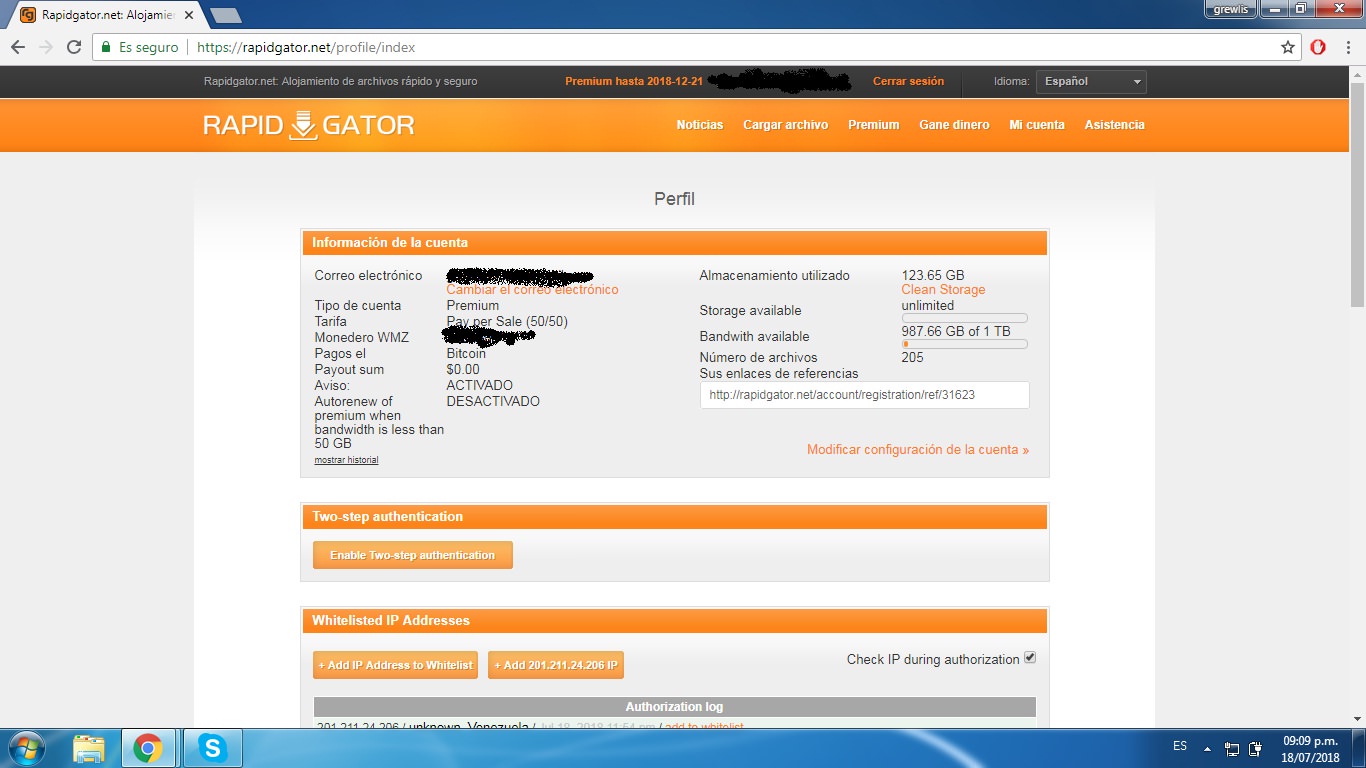The width and height of the screenshot is (1366, 768).
Task: Open Skype from the taskbar
Action: tap(211, 747)
